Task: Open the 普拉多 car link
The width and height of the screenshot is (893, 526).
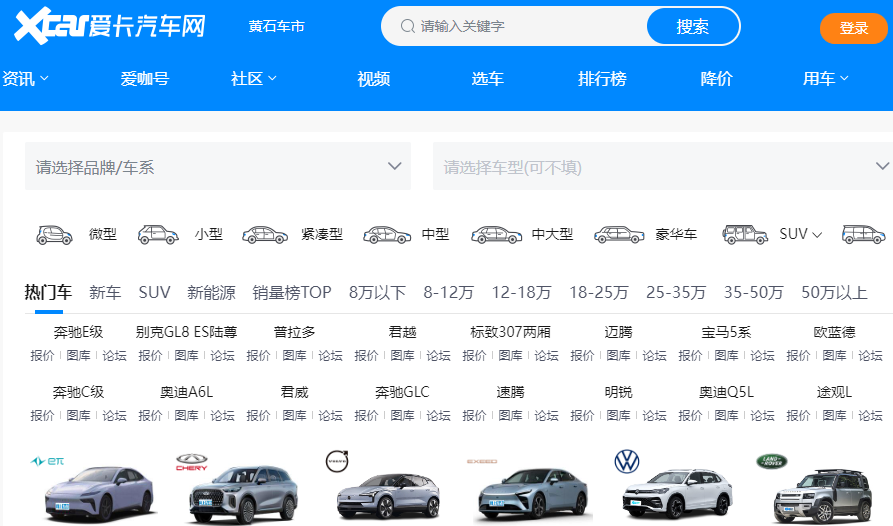Action: click(294, 332)
